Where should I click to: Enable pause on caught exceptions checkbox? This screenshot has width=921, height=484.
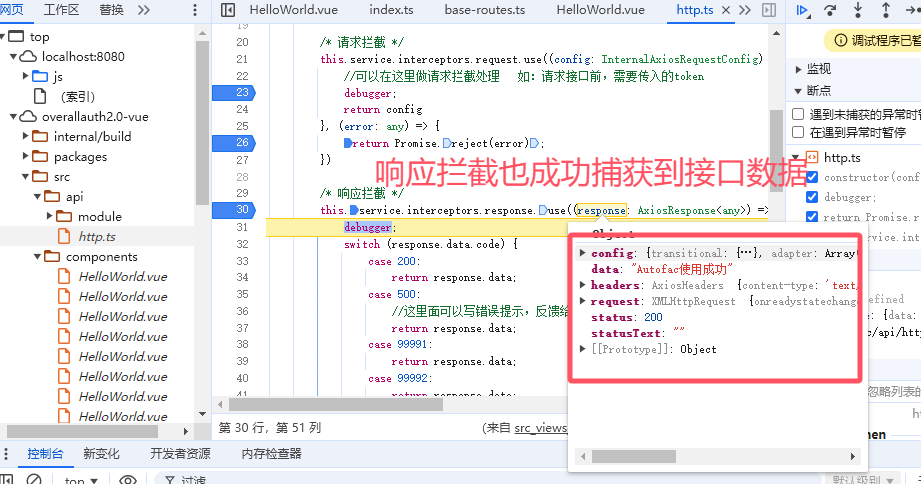point(798,132)
